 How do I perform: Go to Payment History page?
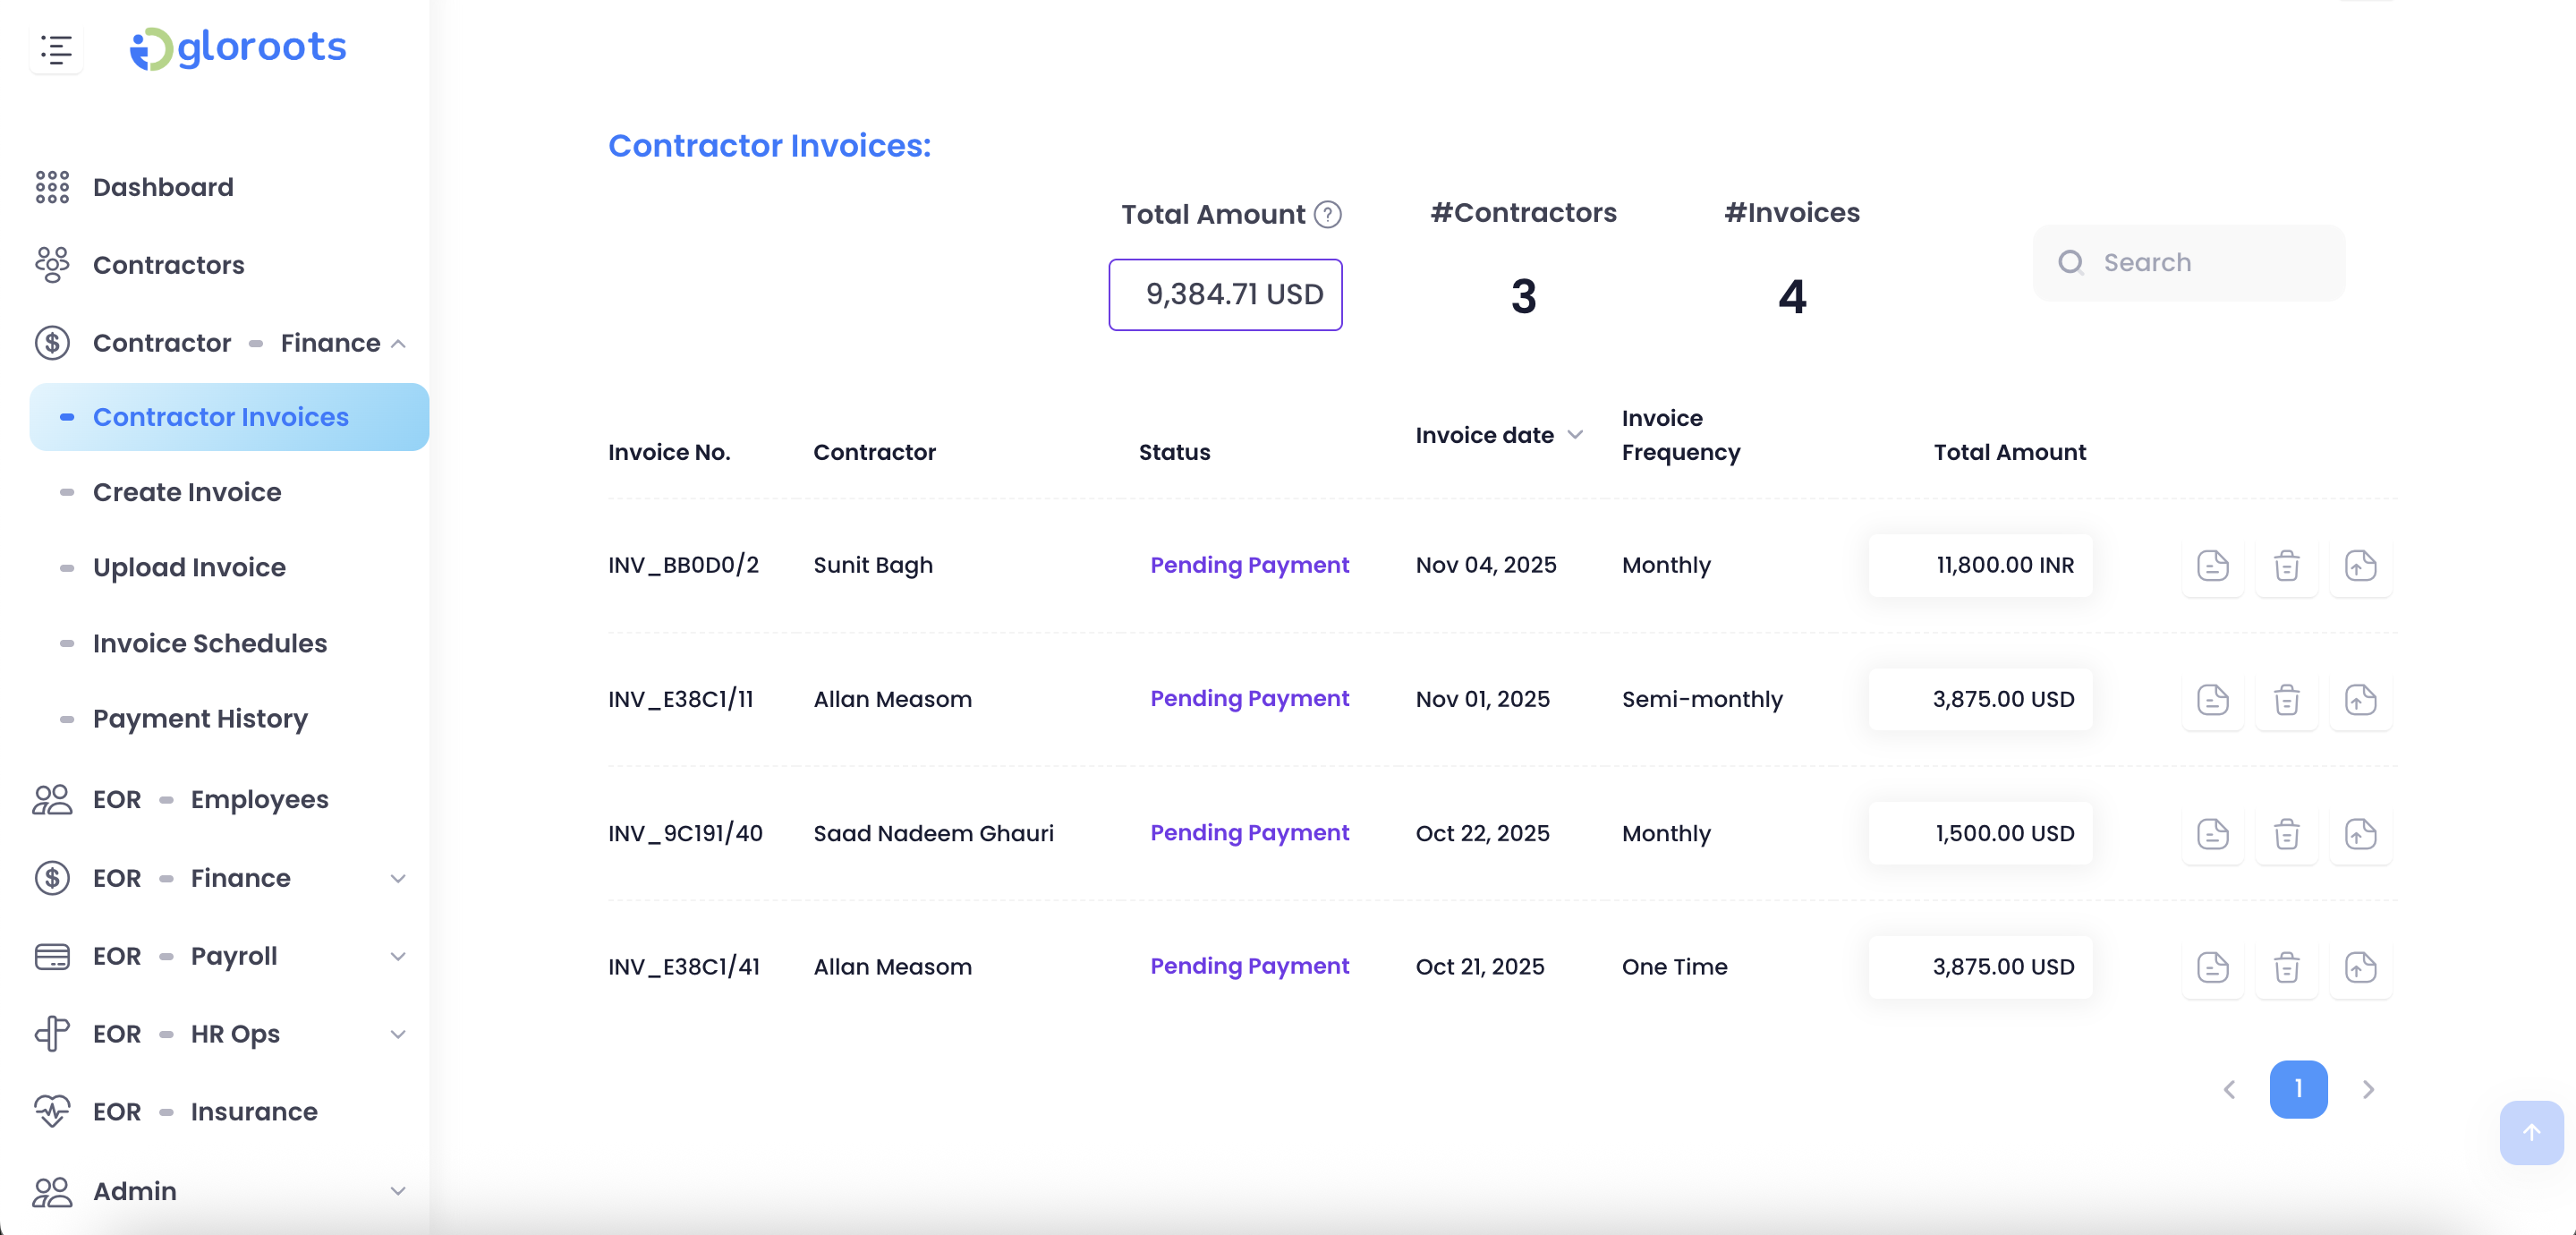200,718
